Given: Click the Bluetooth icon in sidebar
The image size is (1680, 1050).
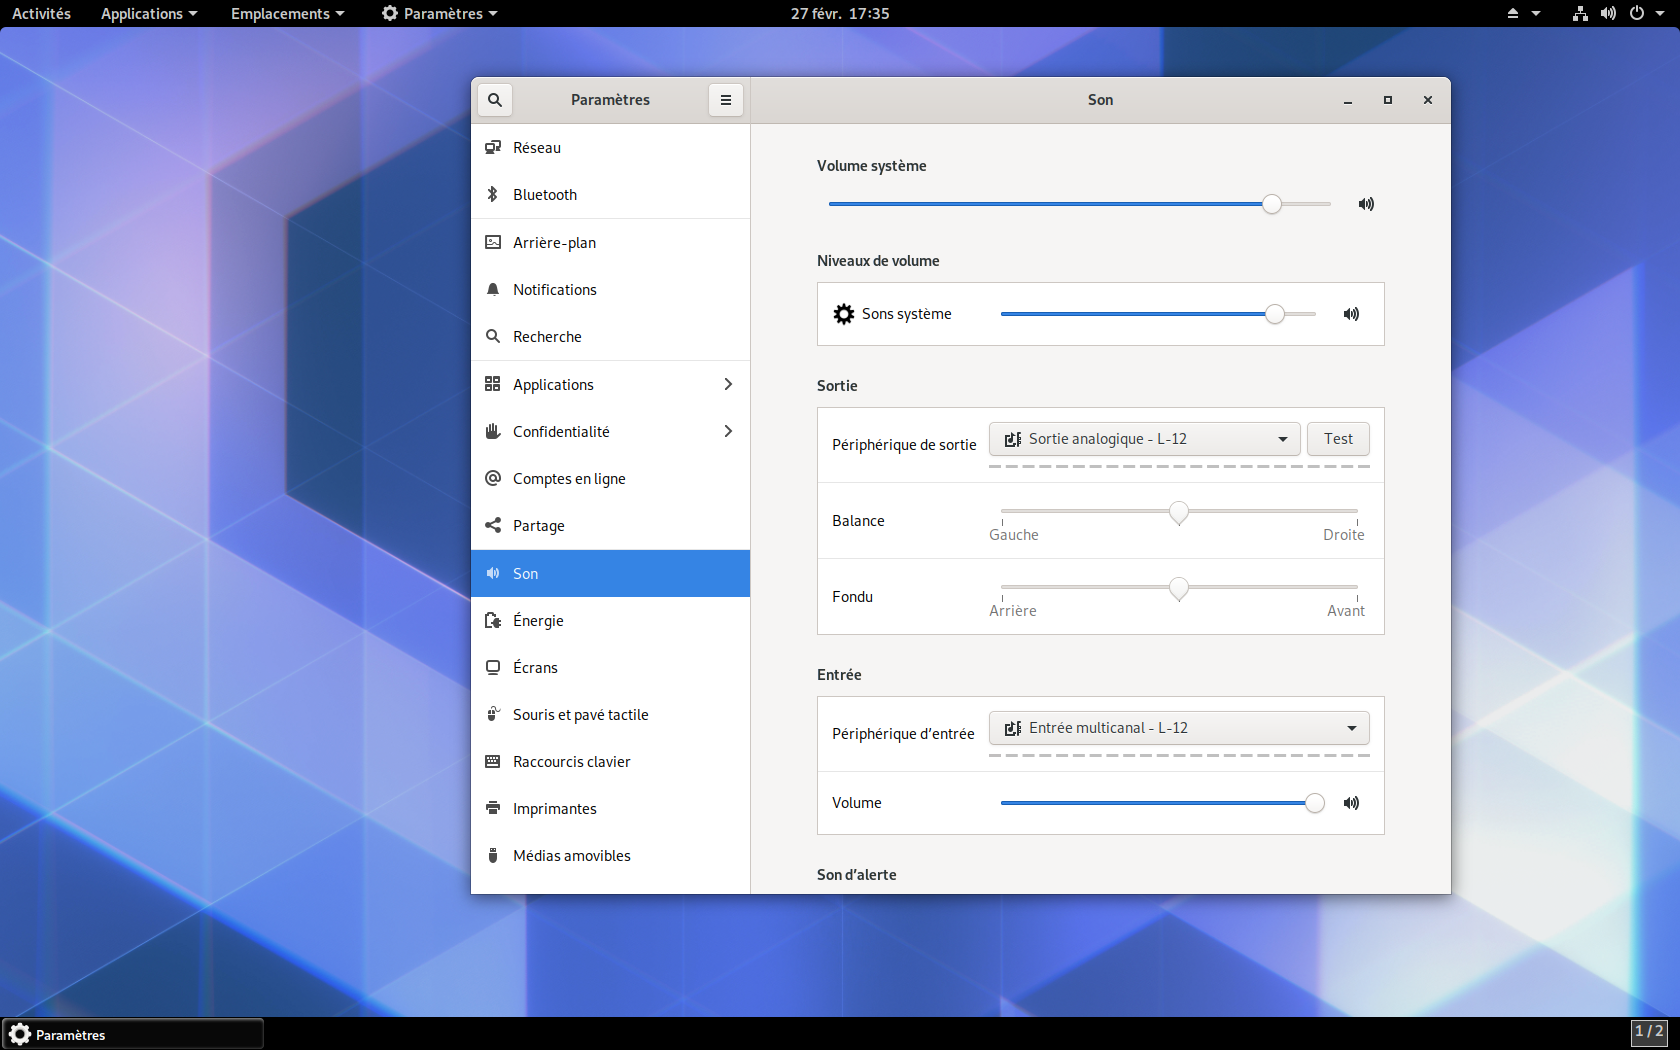Looking at the screenshot, I should [493, 195].
